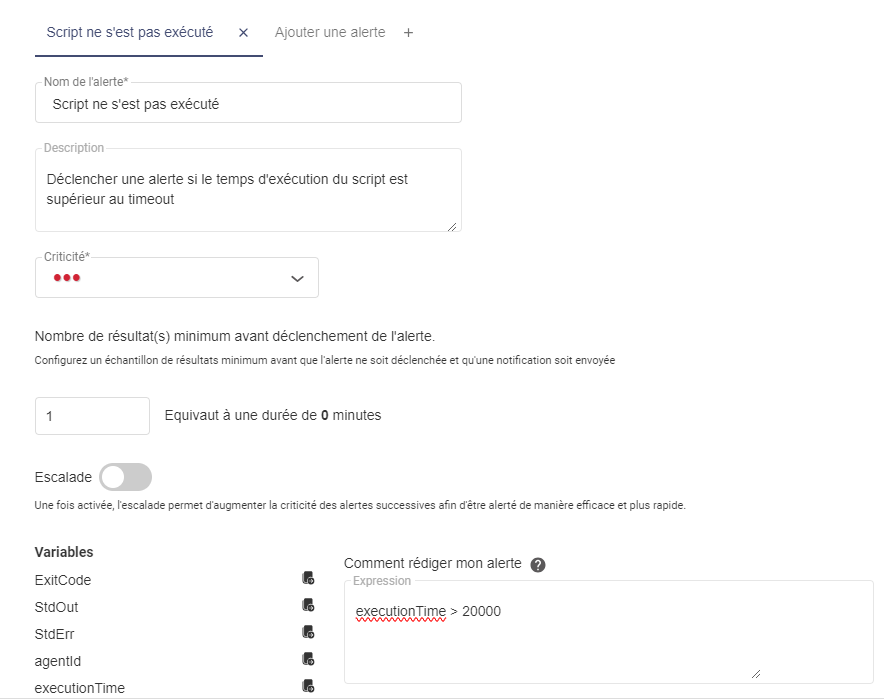
Task: Open the 'Ajouter une alerte' tab
Action: pos(330,33)
